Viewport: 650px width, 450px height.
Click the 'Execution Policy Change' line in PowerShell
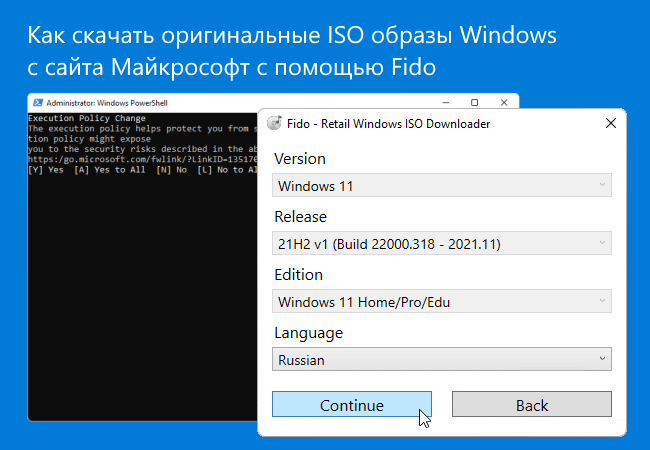pos(87,118)
